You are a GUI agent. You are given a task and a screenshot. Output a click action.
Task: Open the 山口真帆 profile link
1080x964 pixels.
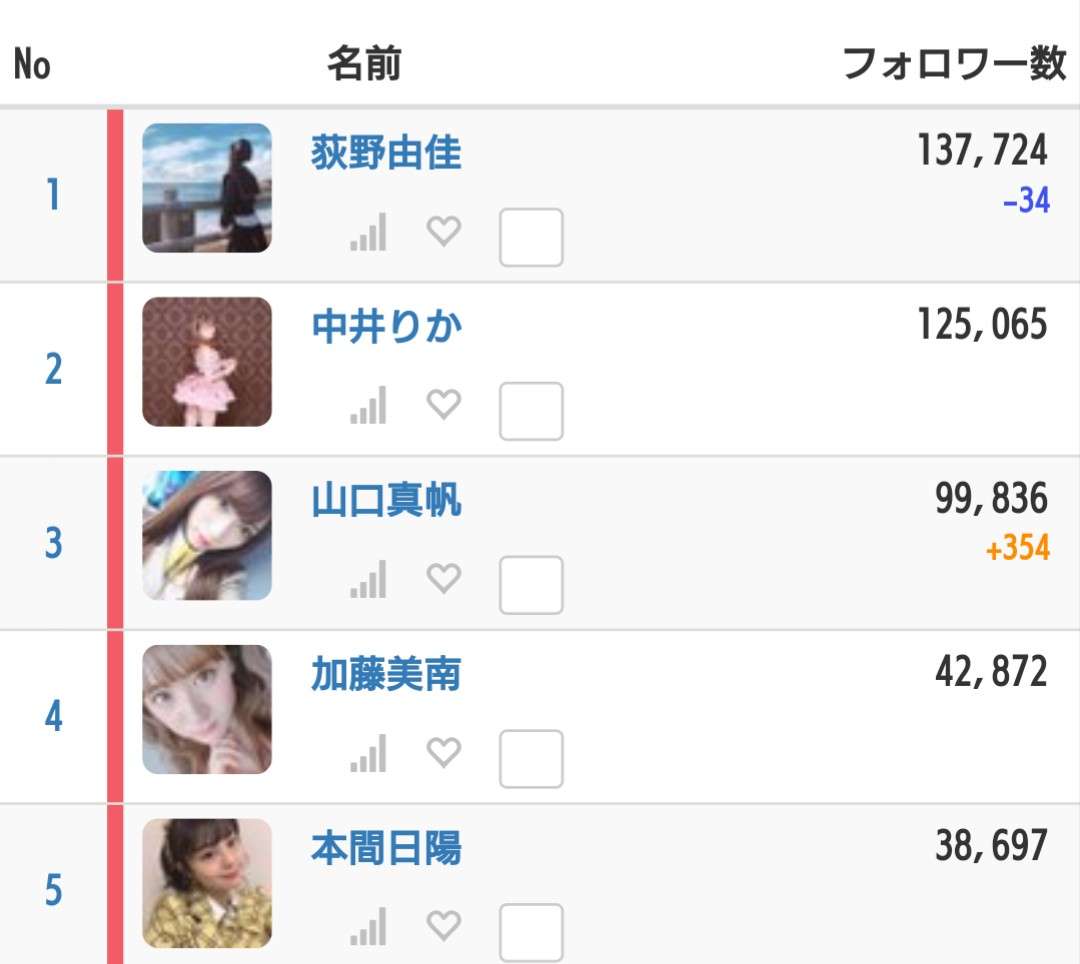coord(386,500)
